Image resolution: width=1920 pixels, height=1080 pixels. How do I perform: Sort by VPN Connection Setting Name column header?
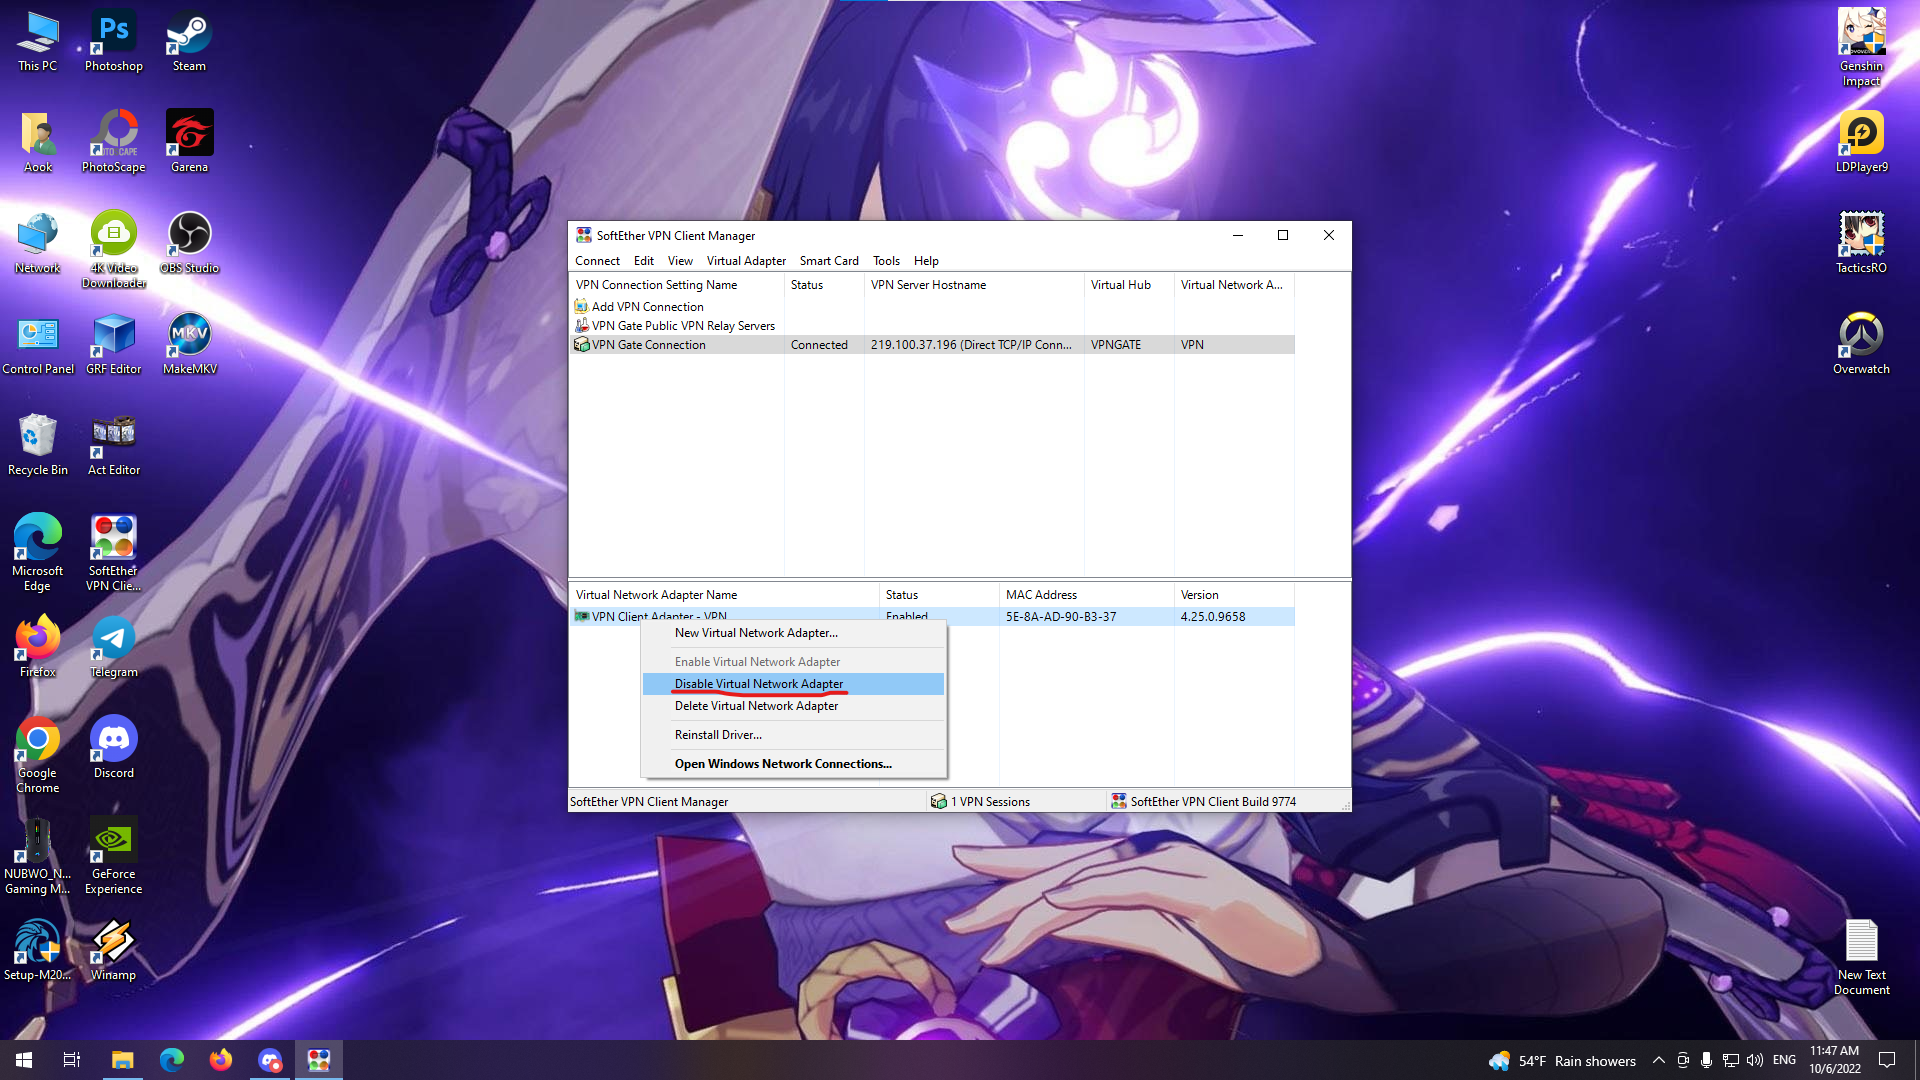pyautogui.click(x=677, y=285)
